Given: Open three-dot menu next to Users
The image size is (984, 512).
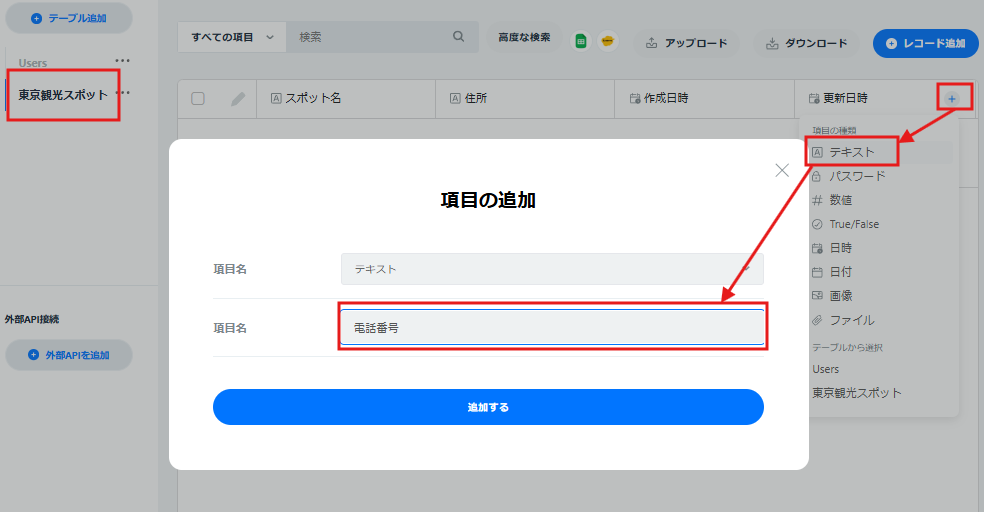Looking at the screenshot, I should click(123, 61).
